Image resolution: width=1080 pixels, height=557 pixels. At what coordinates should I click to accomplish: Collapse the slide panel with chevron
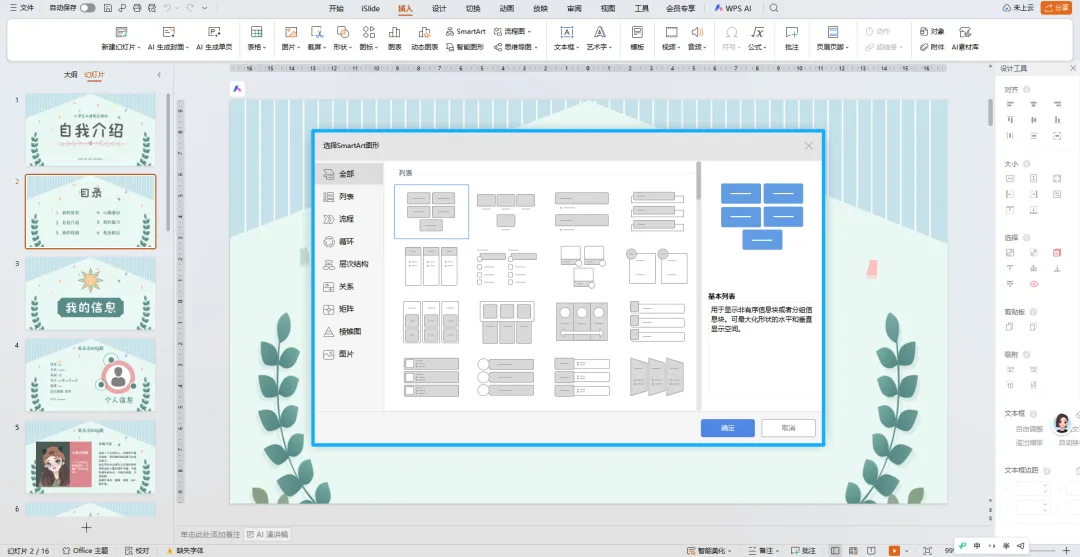[159, 74]
